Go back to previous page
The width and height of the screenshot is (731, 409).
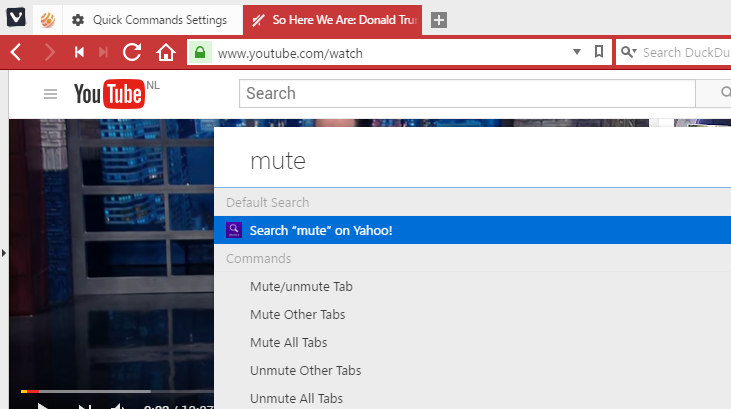(x=16, y=52)
